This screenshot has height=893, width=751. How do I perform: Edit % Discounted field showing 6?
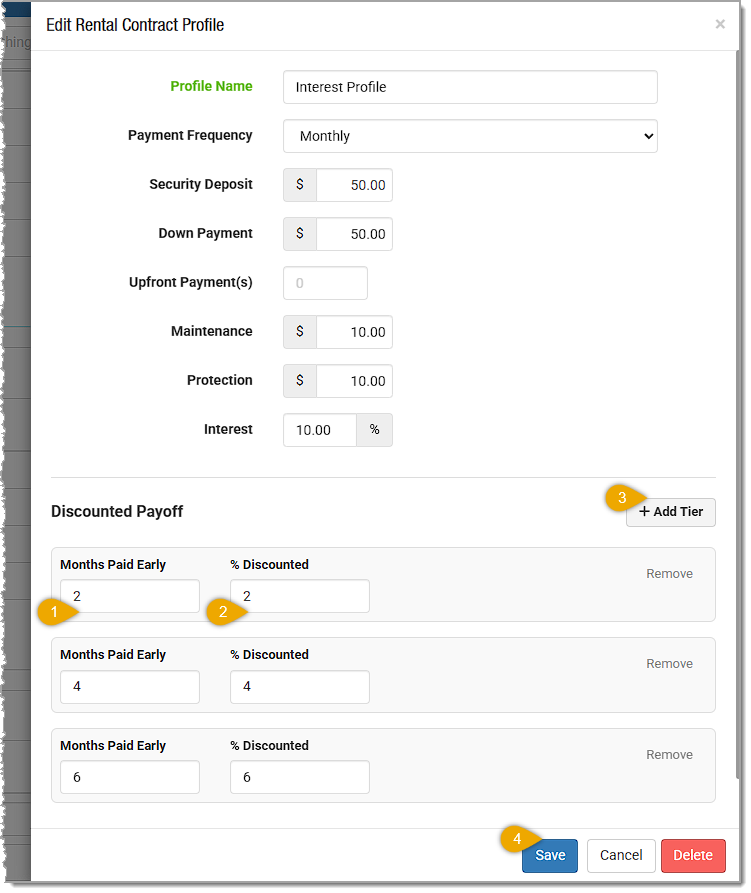tap(299, 777)
